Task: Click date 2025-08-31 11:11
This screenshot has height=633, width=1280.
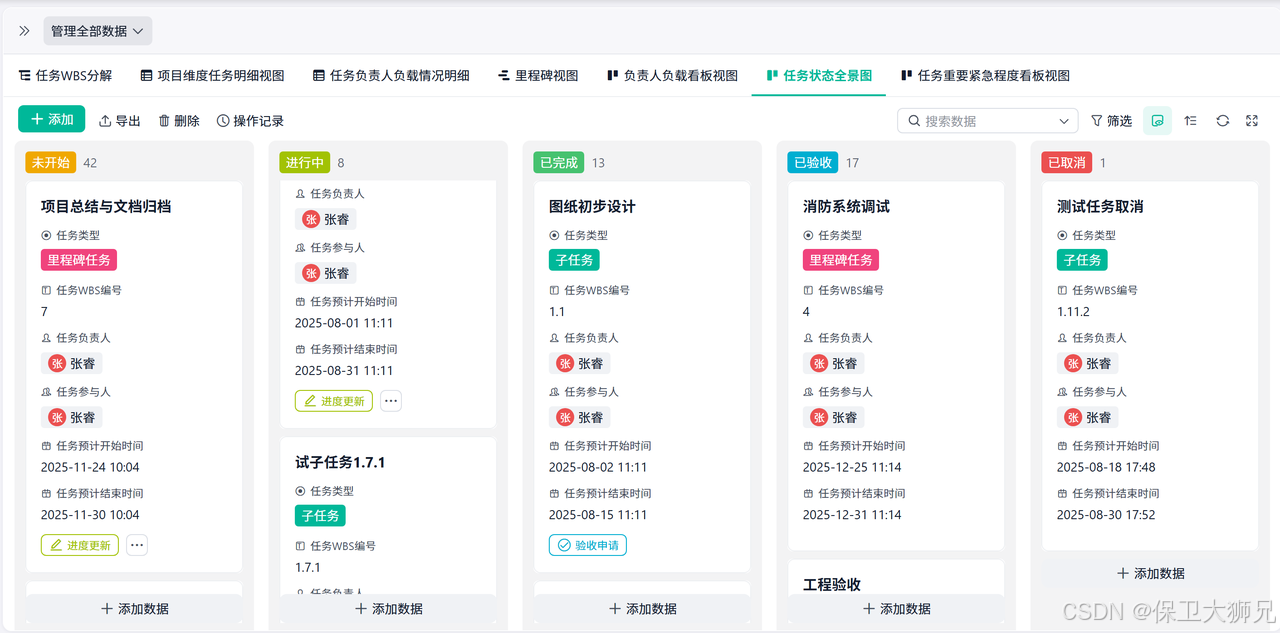Action: pyautogui.click(x=344, y=370)
